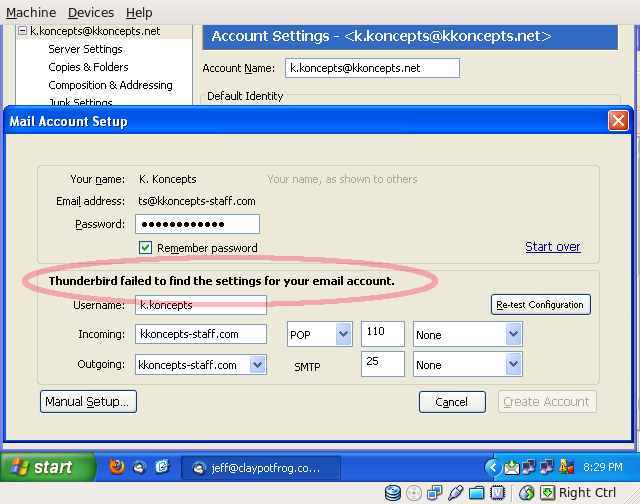Click the ts@kkoncepts-staff.com email address text
Viewport: 640px width, 504px height.
pos(197,201)
